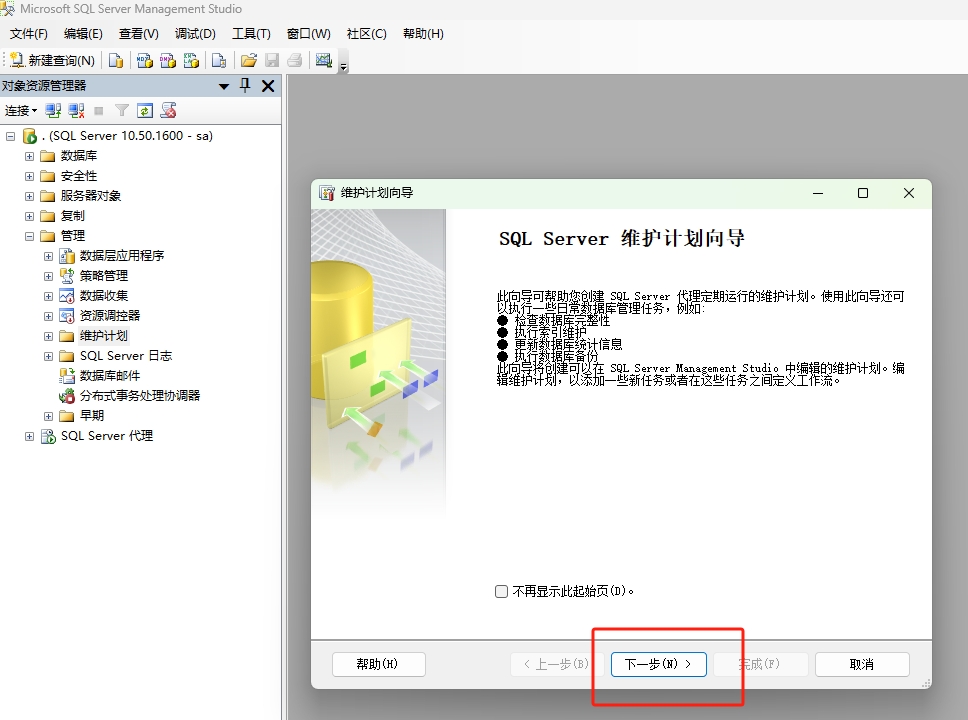The height and width of the screenshot is (720, 968).
Task: Click the 数据层应用程序 node icon
Action: pyautogui.click(x=67, y=256)
